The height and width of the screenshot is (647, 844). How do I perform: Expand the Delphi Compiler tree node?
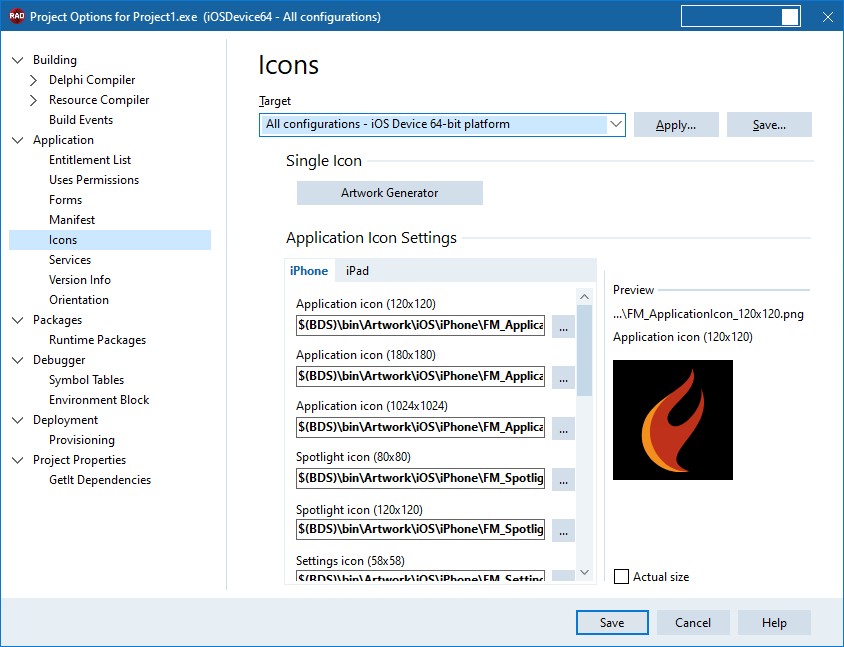(x=33, y=80)
